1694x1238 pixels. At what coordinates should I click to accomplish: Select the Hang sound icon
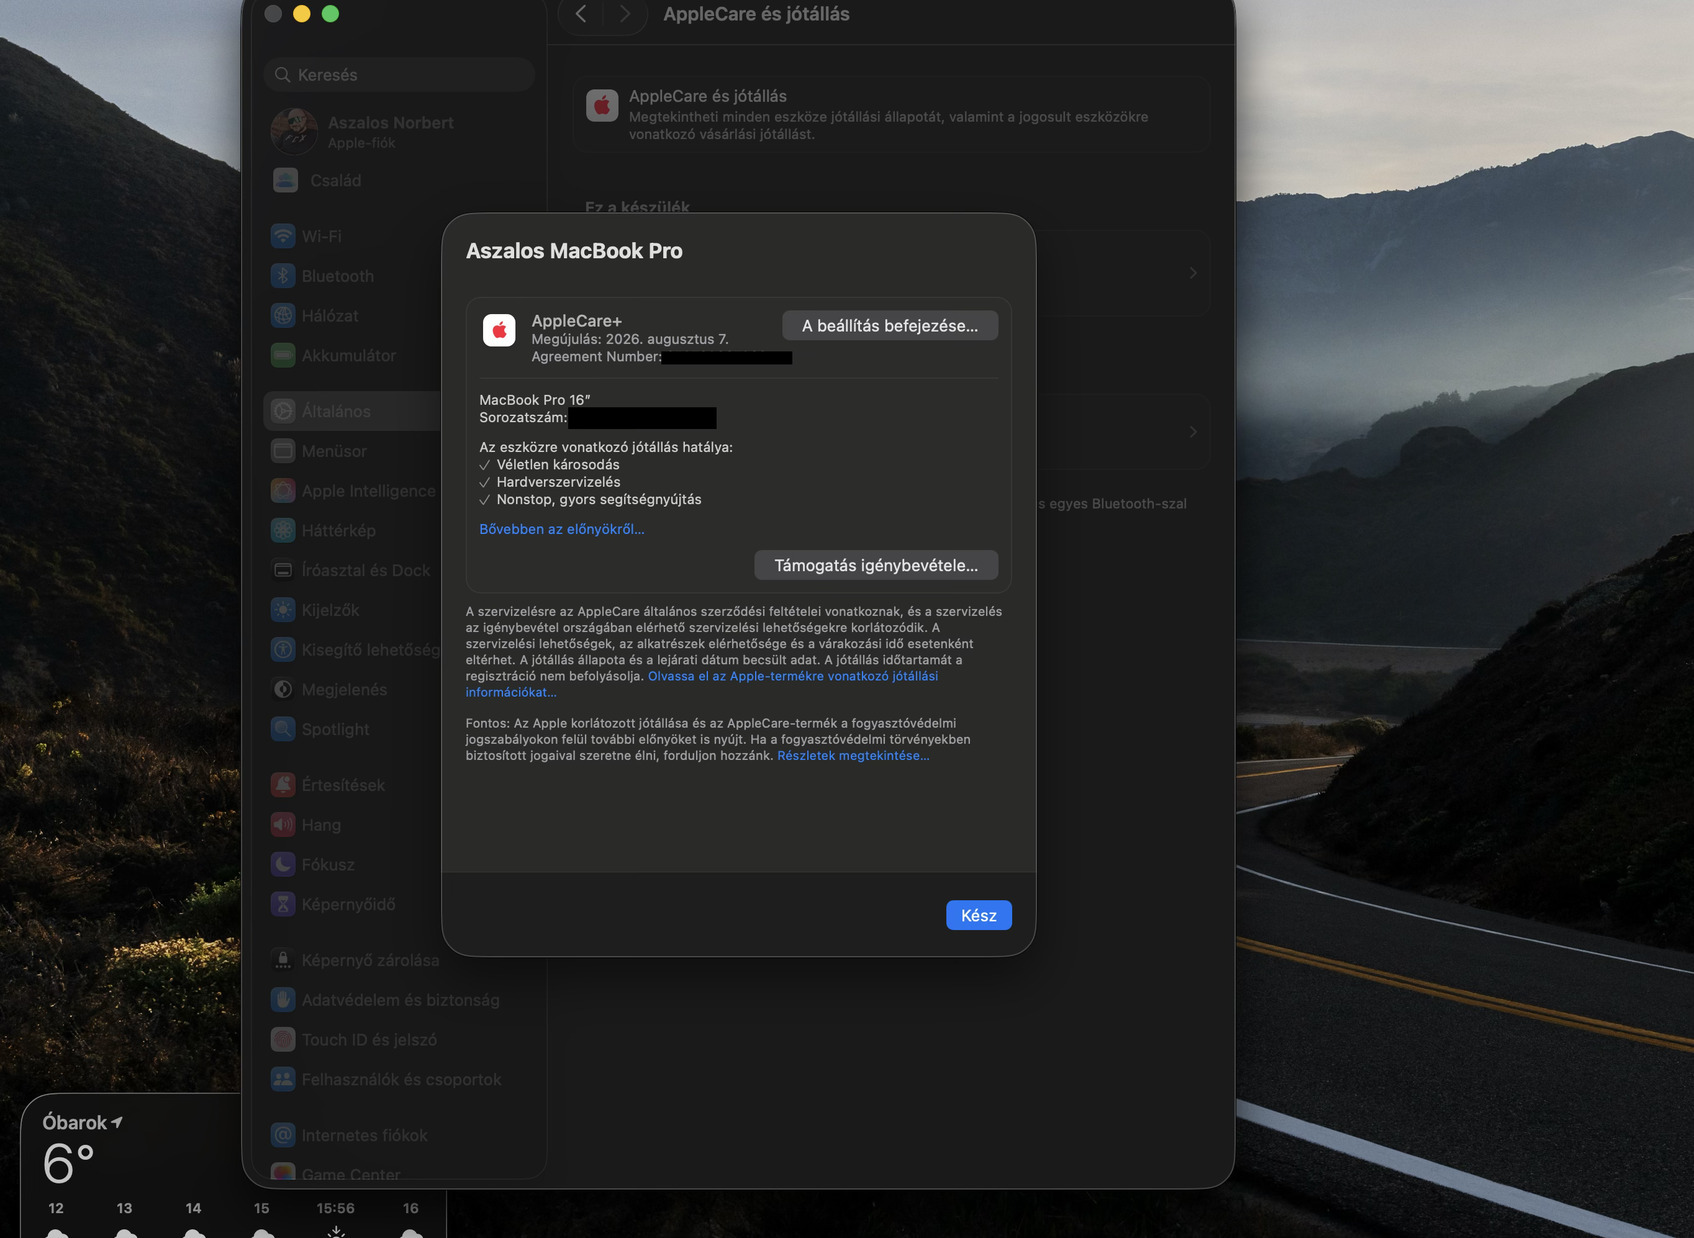(x=284, y=825)
